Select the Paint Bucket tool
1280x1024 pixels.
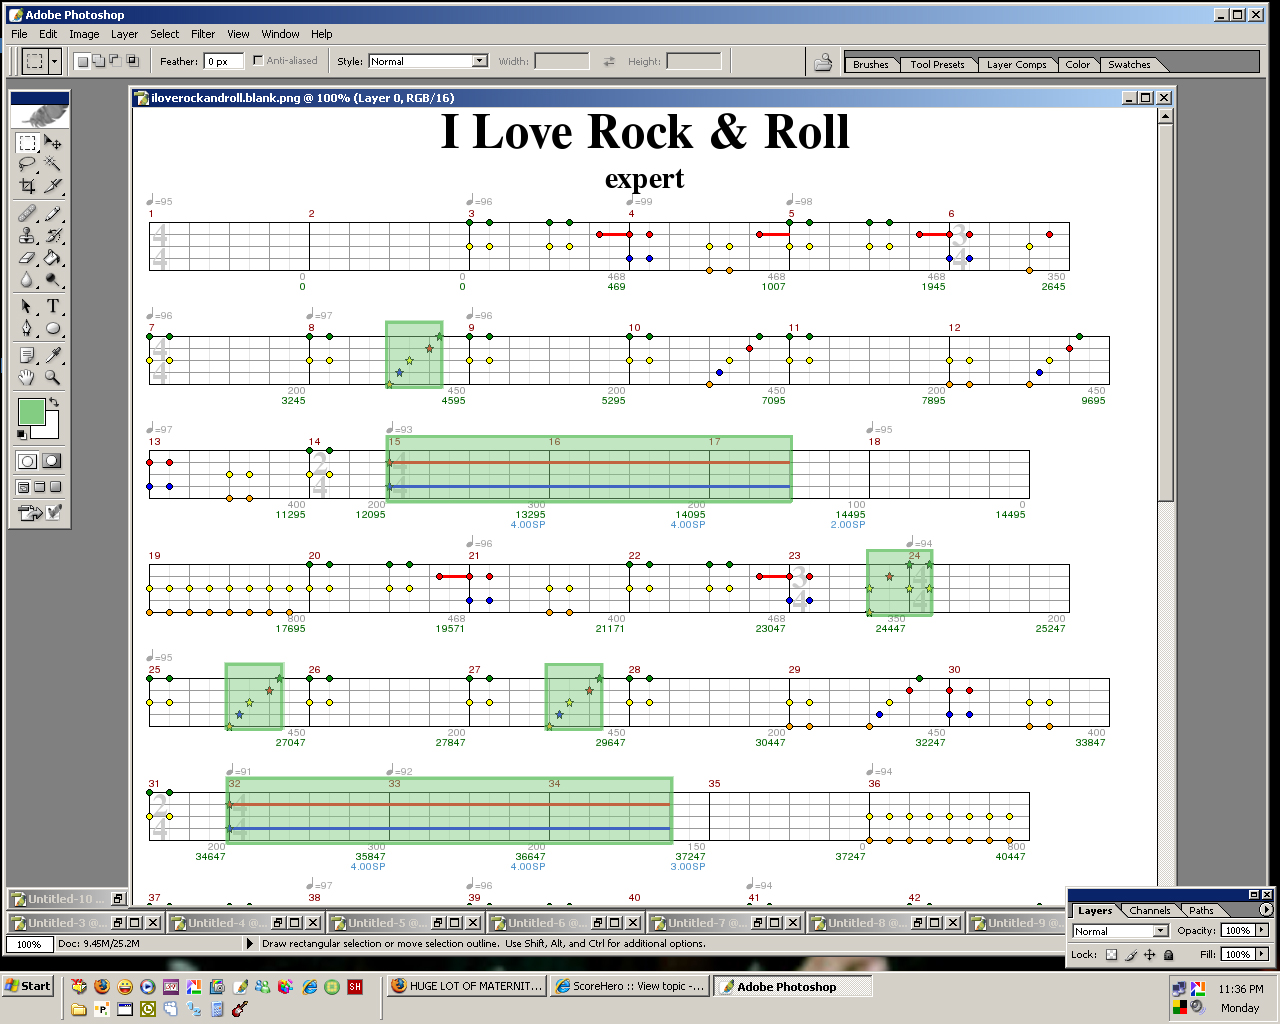53,257
